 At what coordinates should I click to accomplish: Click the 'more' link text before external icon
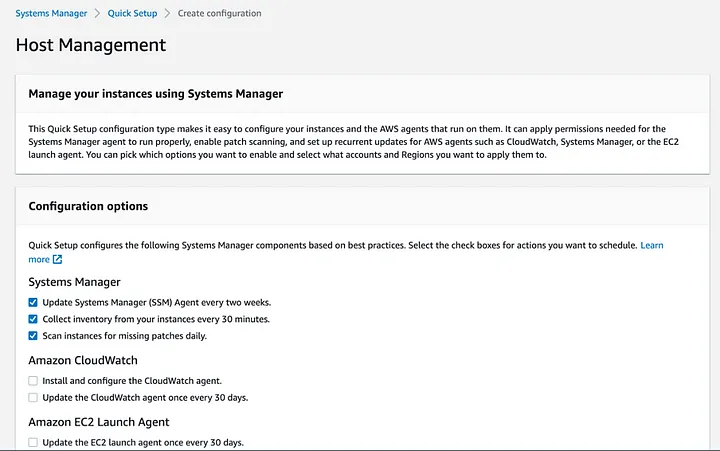(x=39, y=259)
